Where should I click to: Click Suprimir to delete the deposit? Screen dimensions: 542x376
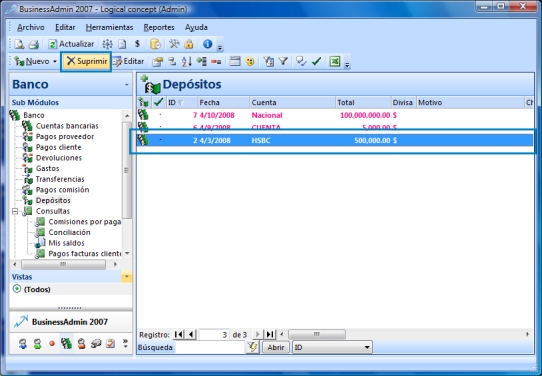[86, 62]
